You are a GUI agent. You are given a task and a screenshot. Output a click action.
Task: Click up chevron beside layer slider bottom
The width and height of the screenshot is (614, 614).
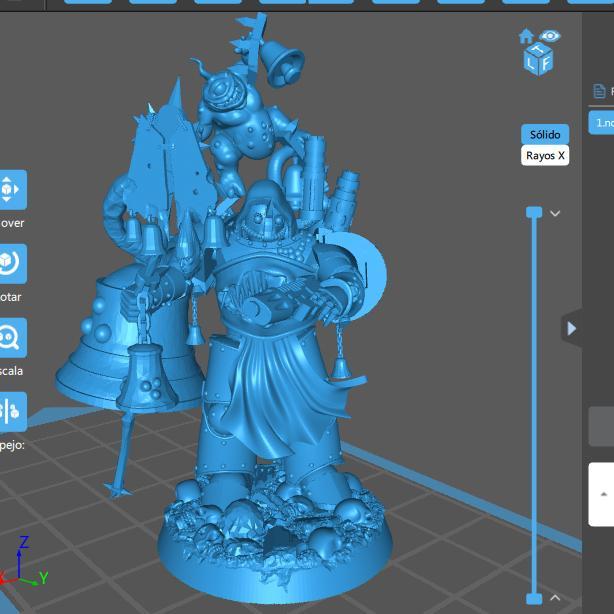tap(555, 598)
